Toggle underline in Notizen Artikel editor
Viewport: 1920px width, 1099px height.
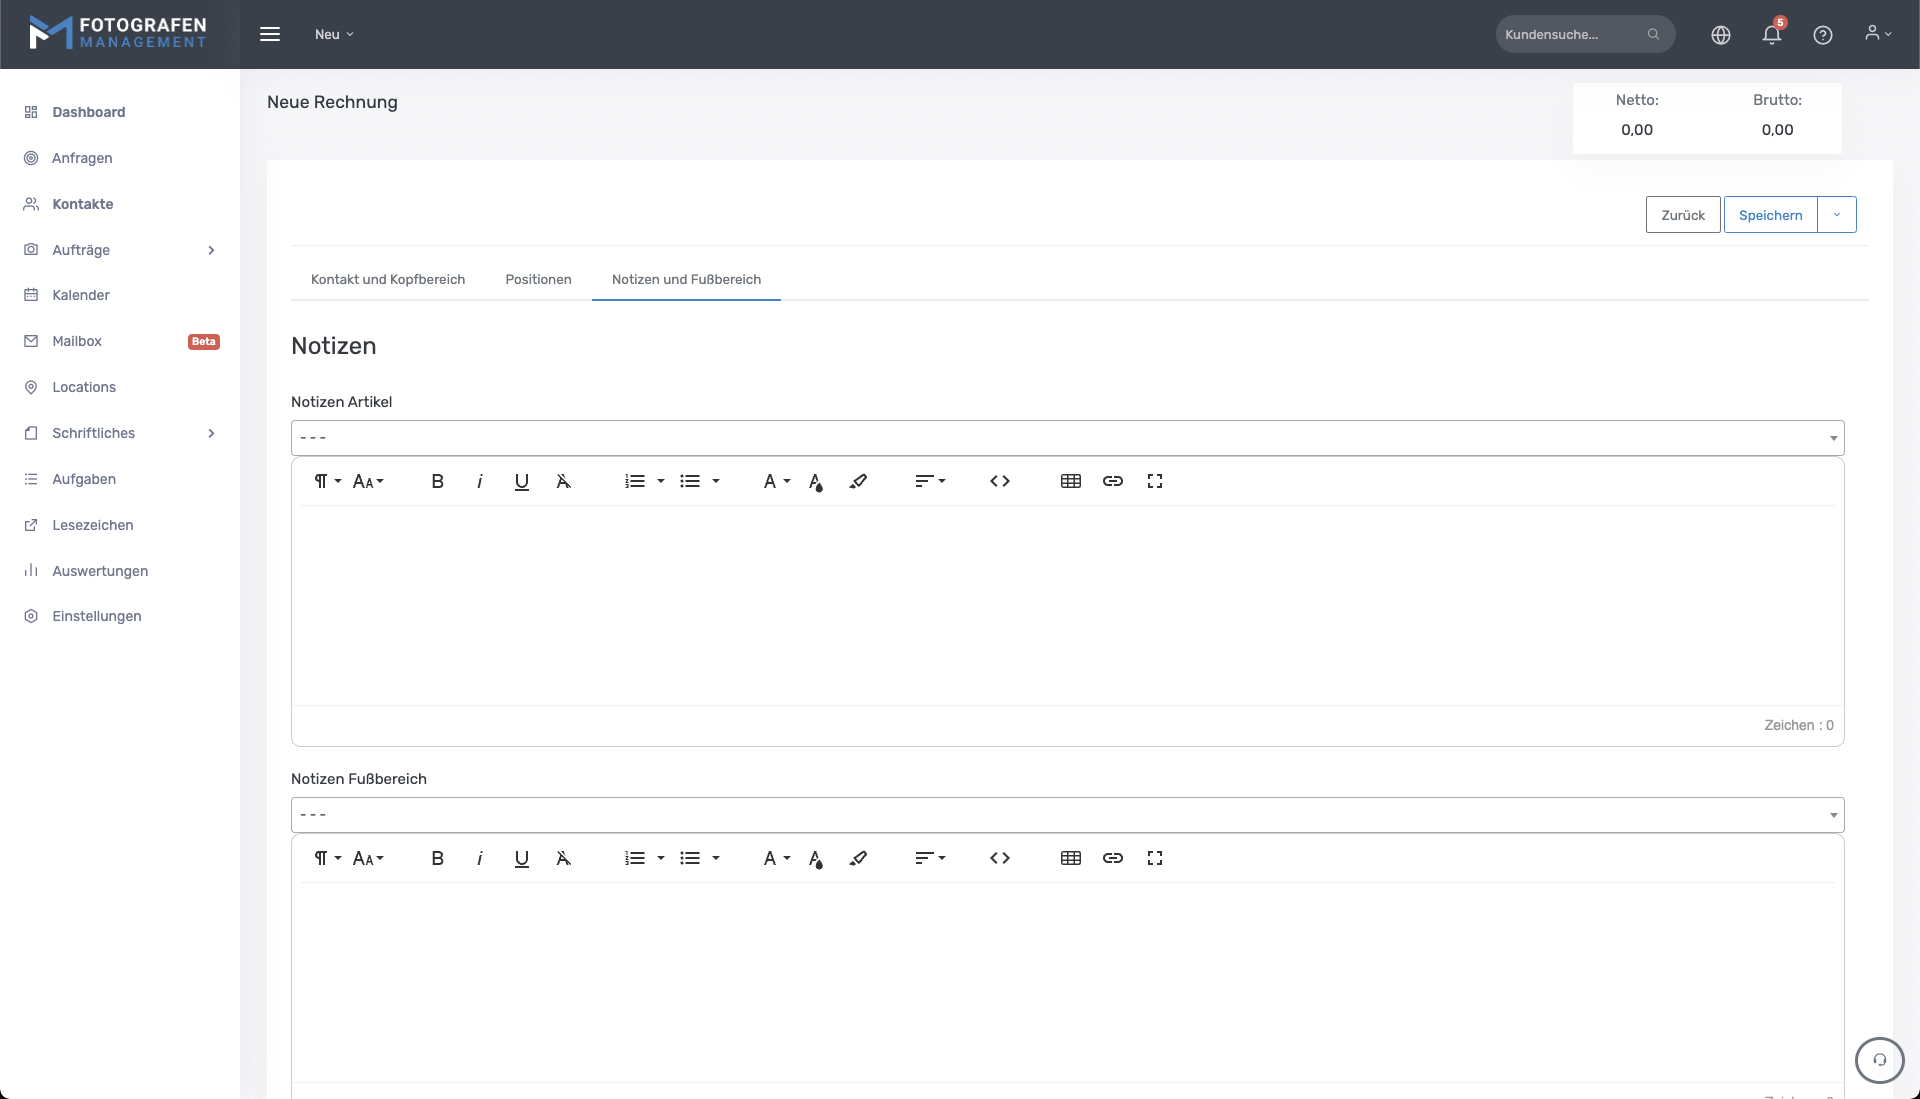coord(521,481)
